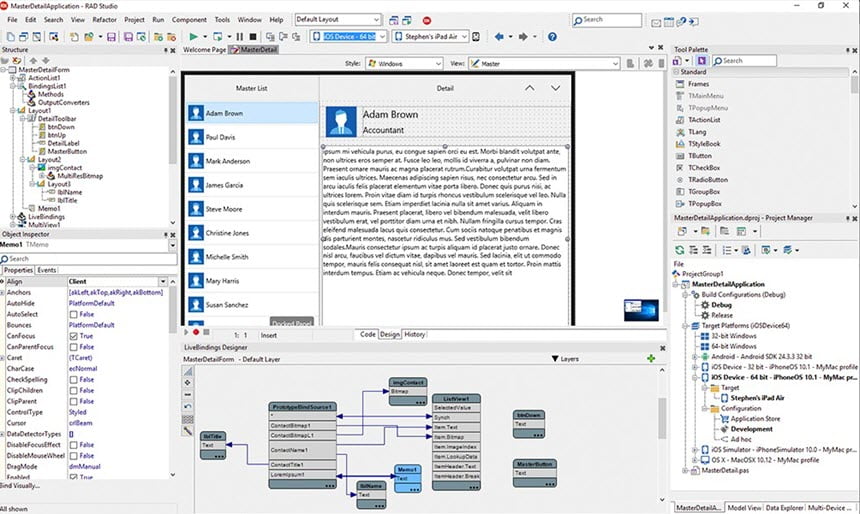
Task: Open the Refactor menu
Action: (104, 20)
